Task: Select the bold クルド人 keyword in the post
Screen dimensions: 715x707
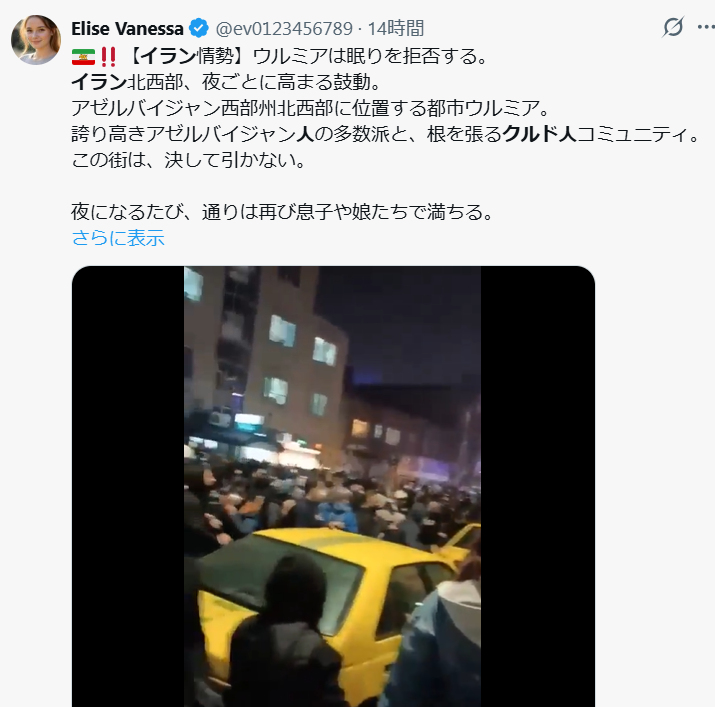Action: coord(539,134)
